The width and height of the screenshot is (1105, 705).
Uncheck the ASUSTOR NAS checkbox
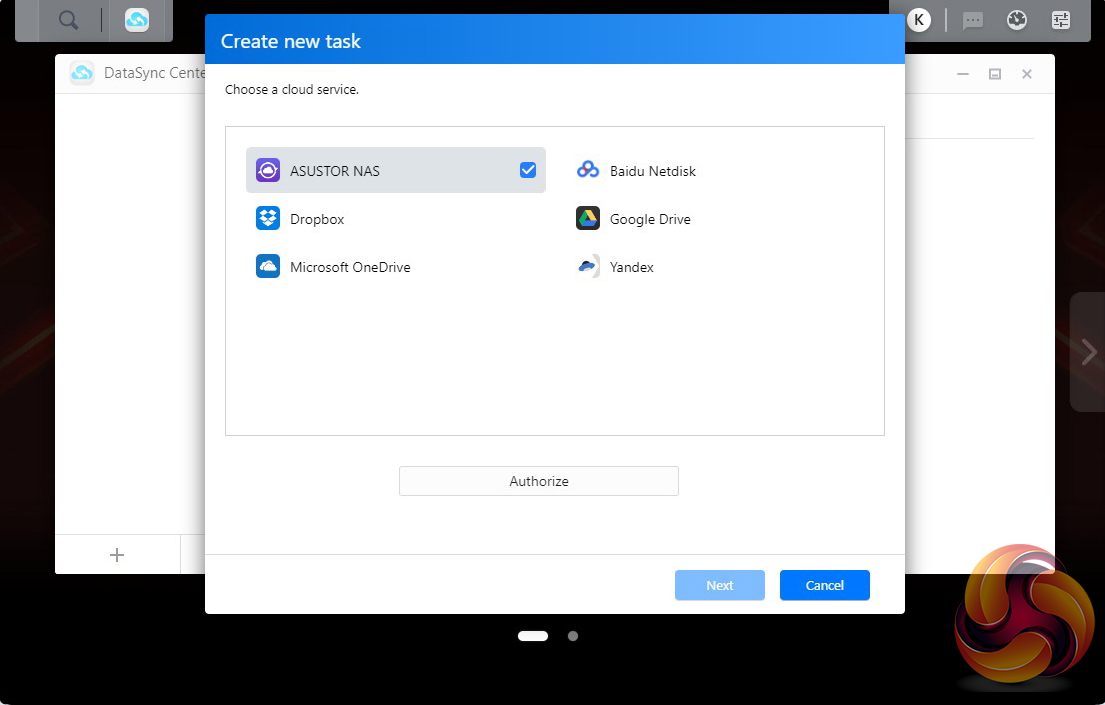(528, 170)
